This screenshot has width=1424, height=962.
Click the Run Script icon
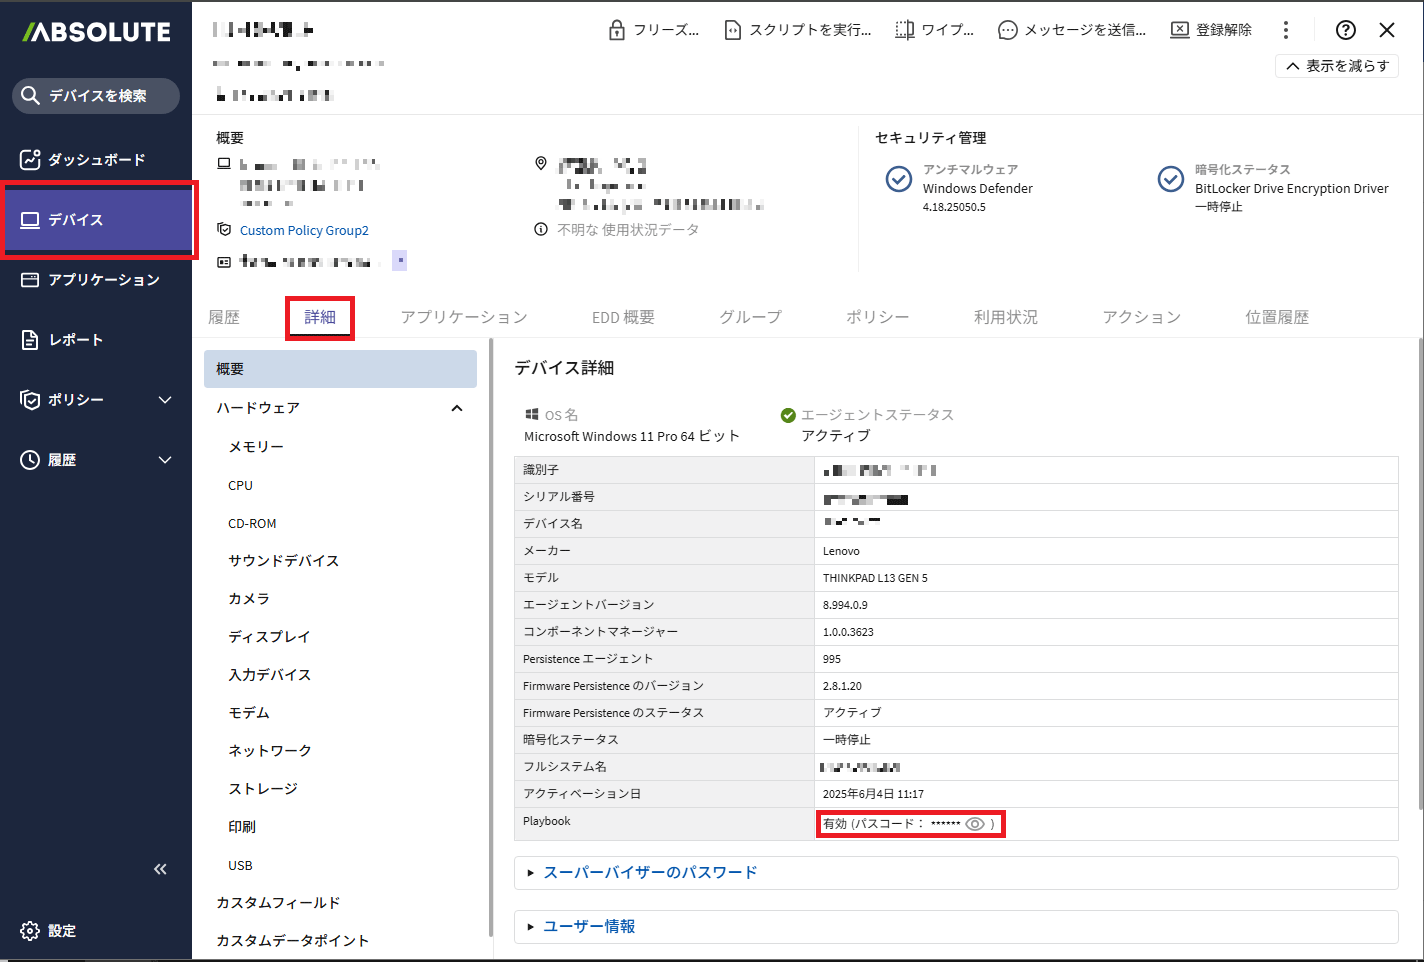pyautogui.click(x=733, y=30)
